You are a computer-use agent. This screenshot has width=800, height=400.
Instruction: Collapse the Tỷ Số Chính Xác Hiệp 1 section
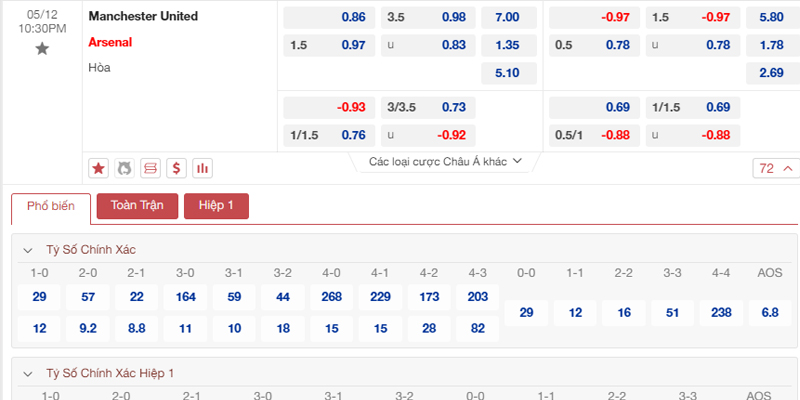[x=27, y=374]
